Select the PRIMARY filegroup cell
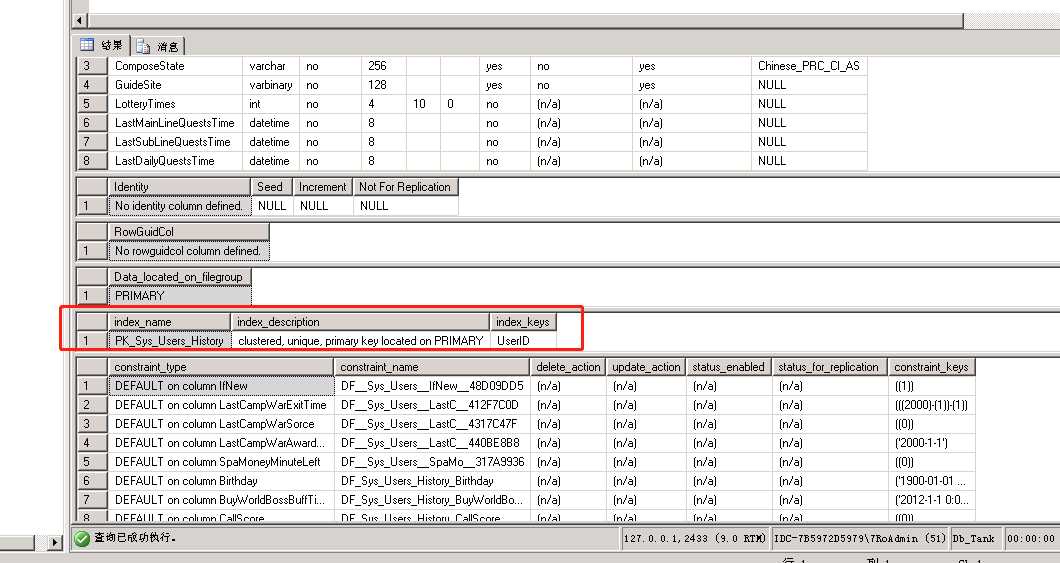The width and height of the screenshot is (1060, 563). (179, 295)
